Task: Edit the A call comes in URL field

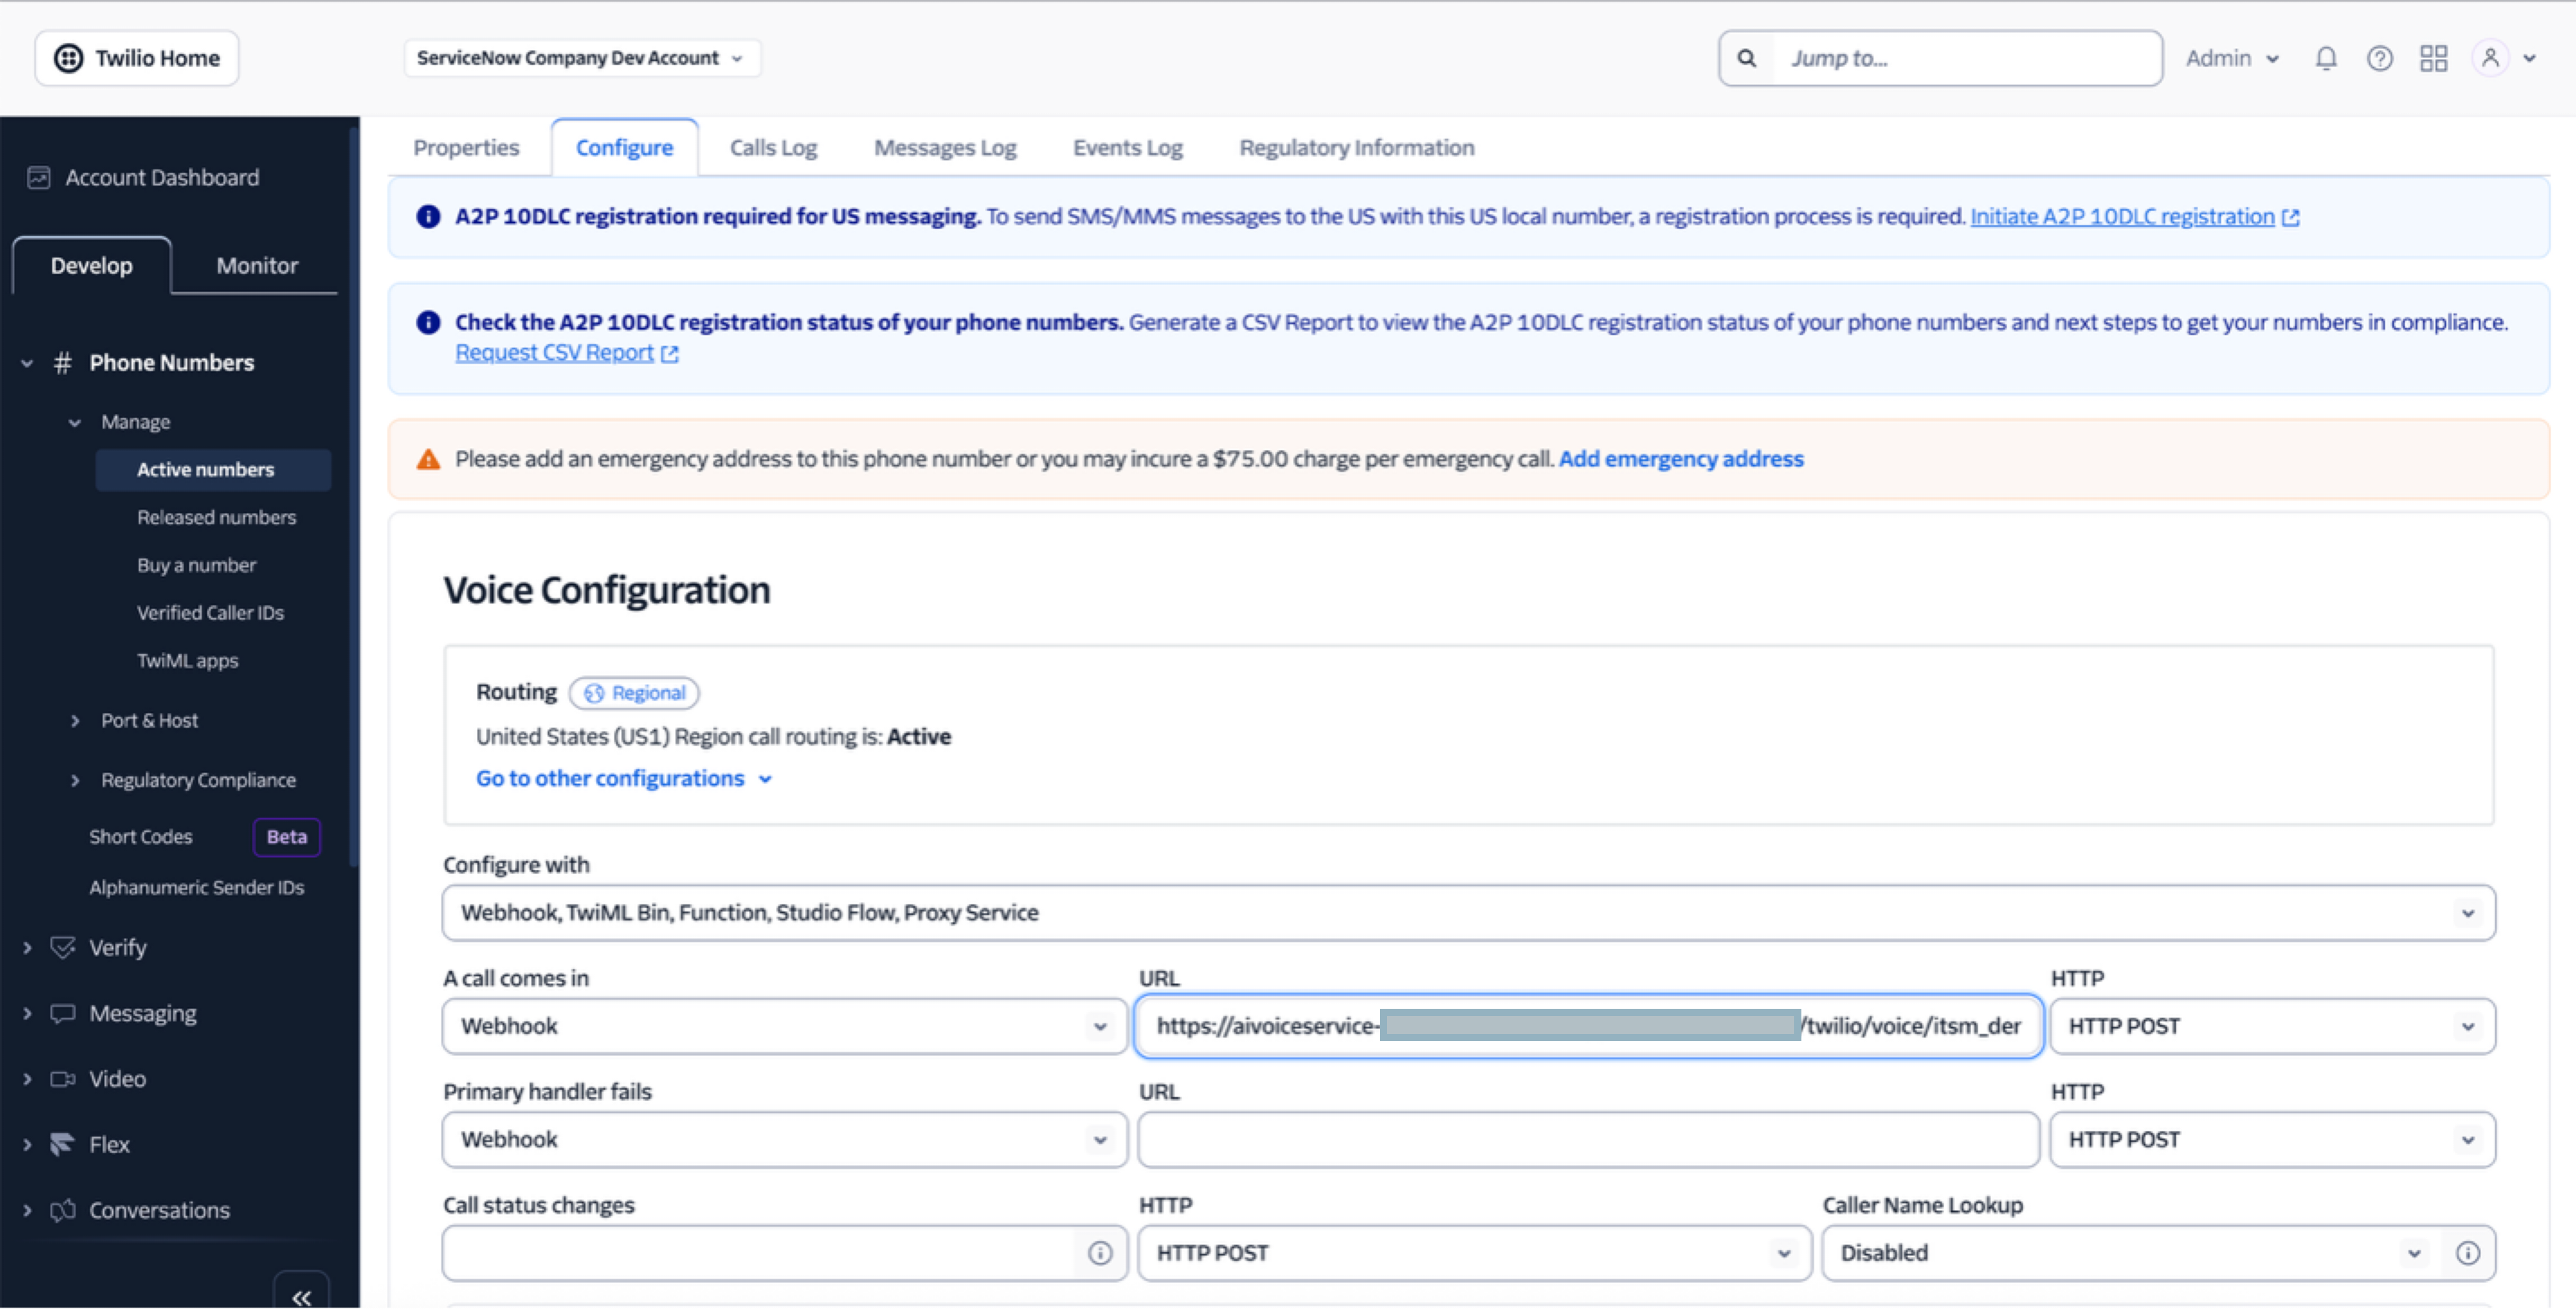Action: click(1588, 1027)
